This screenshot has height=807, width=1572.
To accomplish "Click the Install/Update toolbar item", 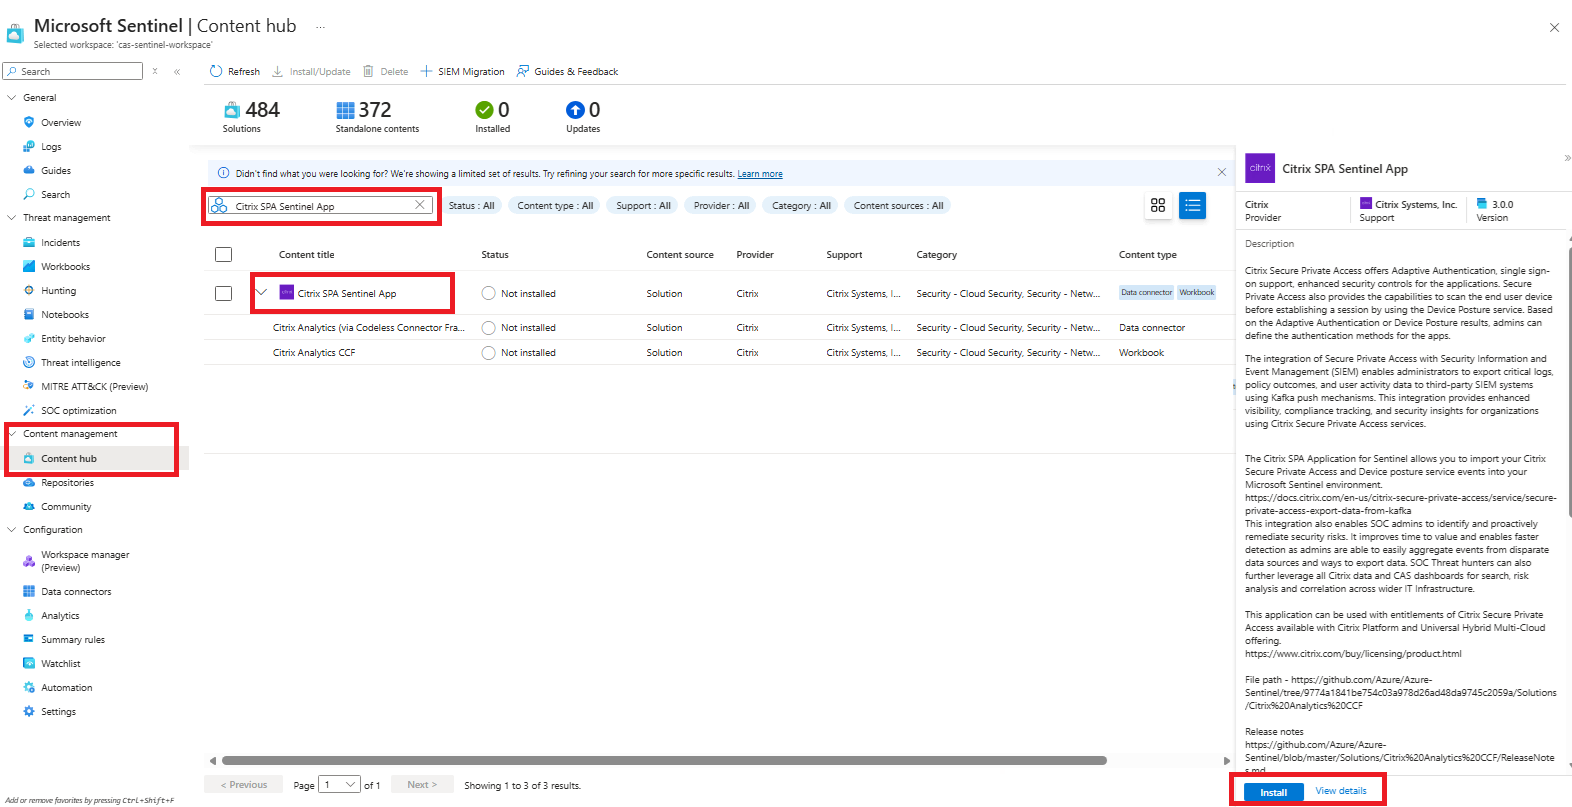I will click(311, 72).
